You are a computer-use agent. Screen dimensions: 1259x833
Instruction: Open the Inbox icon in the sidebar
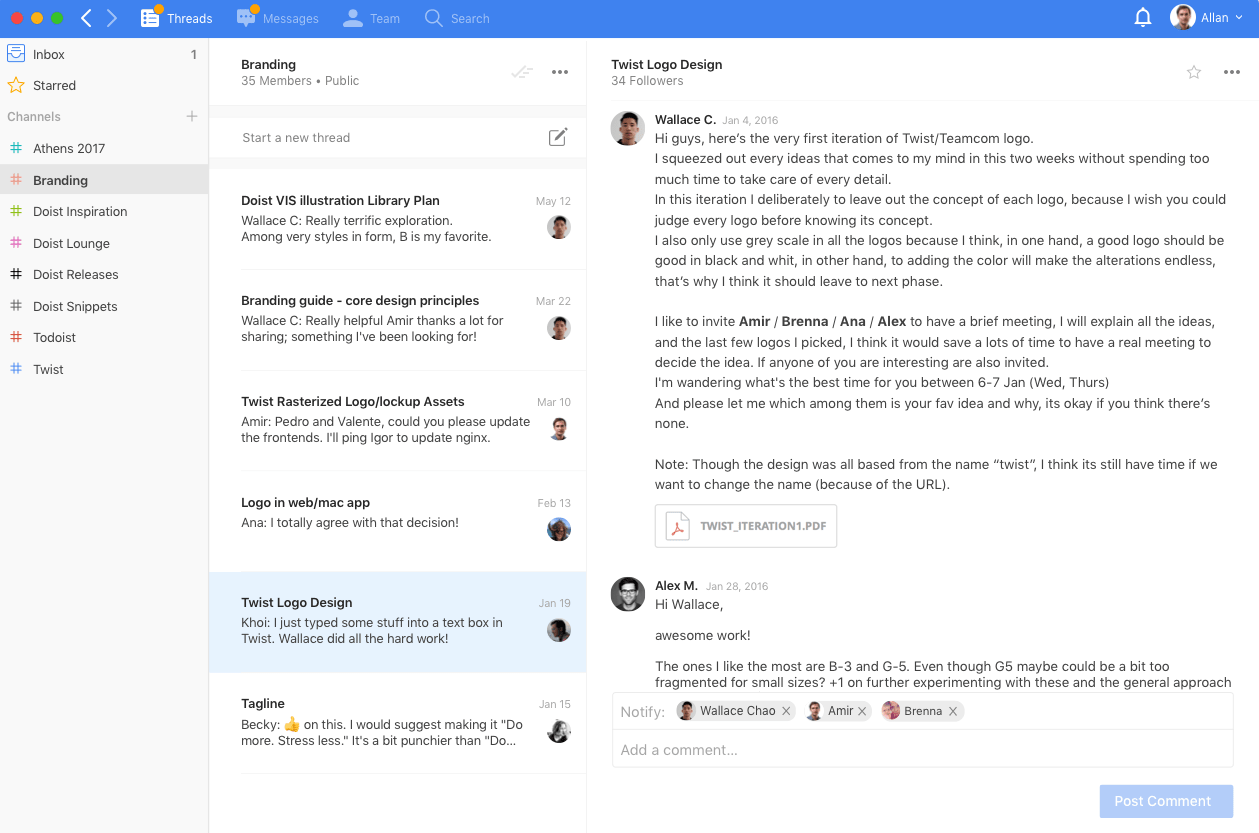point(15,53)
